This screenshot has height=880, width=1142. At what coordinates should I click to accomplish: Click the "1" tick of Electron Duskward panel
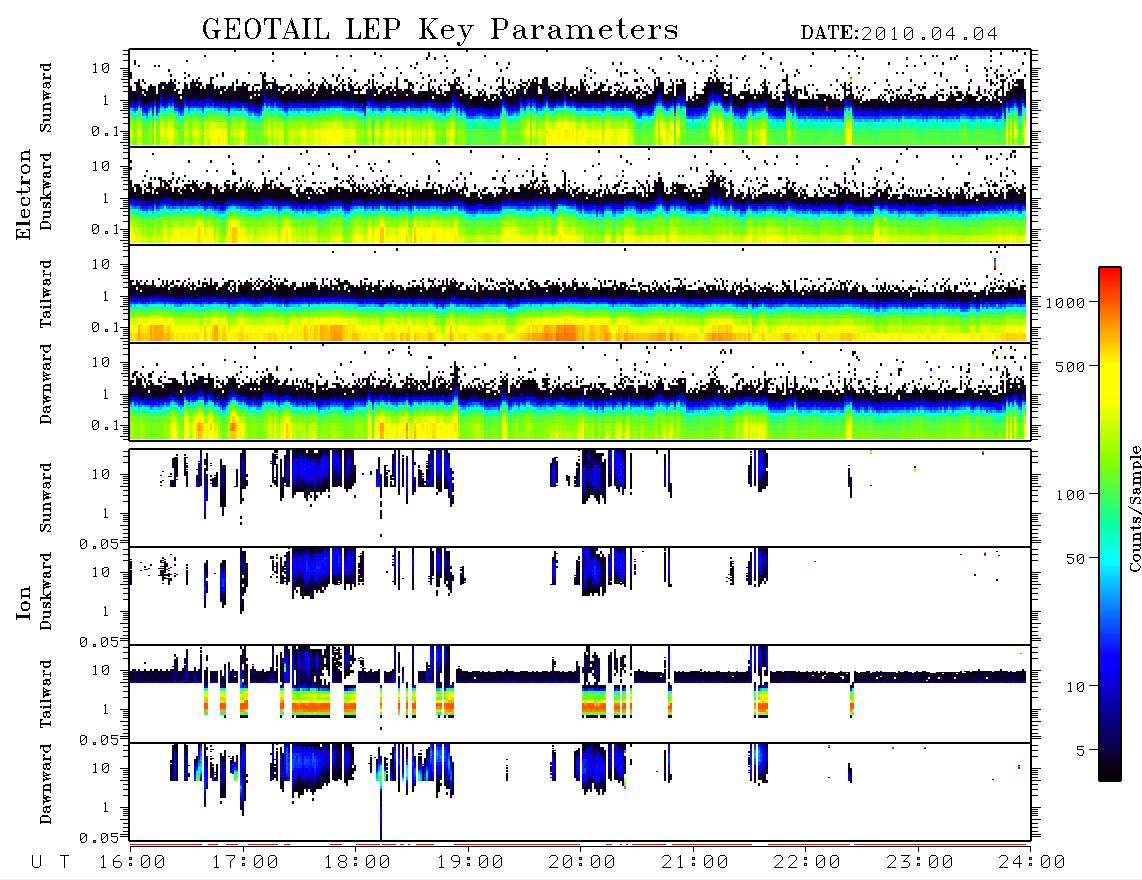click(x=106, y=198)
